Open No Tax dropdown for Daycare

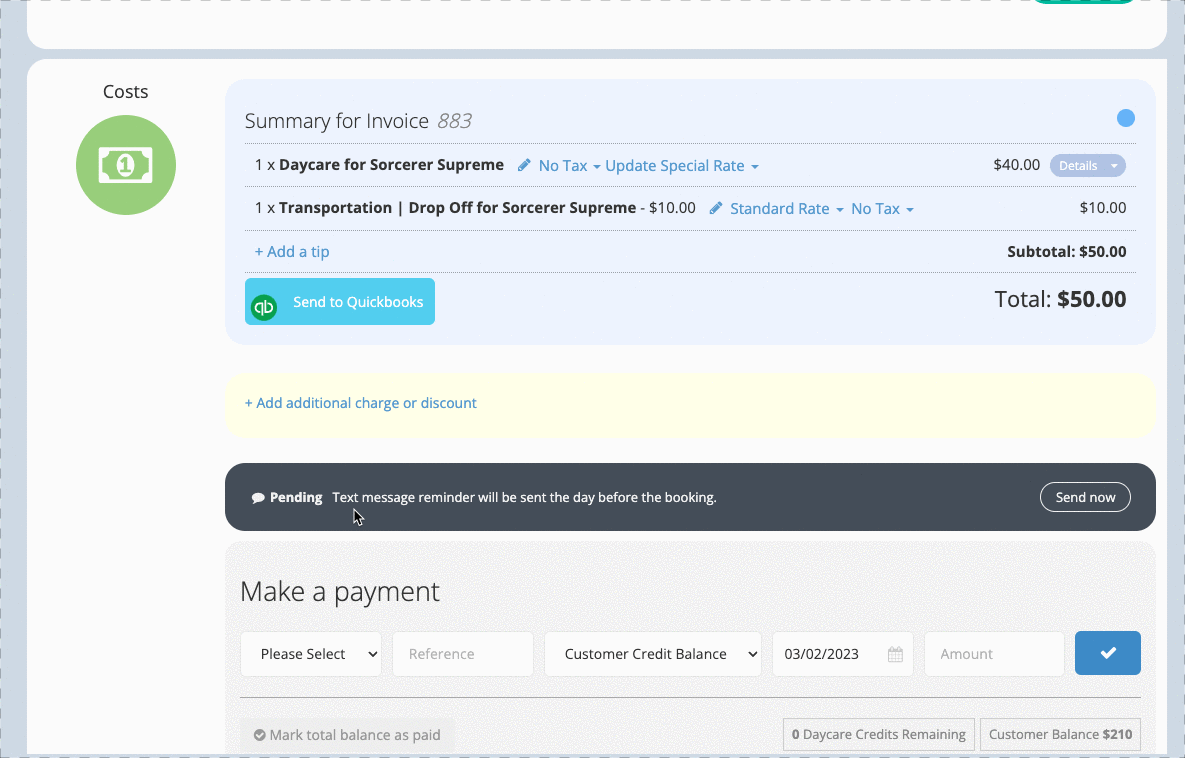coord(569,166)
